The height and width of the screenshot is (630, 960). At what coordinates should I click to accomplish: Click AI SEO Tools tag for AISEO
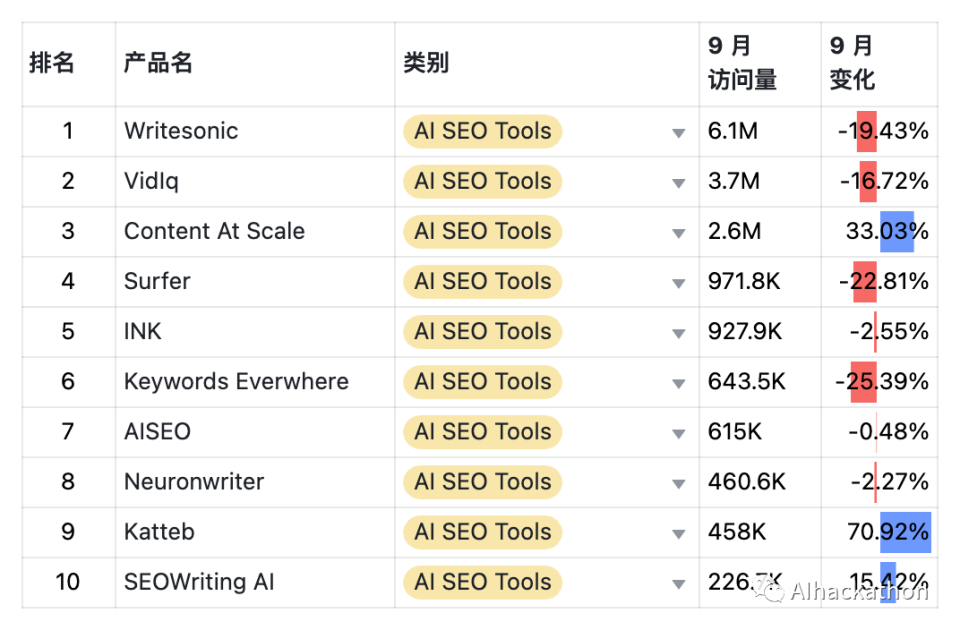(x=482, y=432)
